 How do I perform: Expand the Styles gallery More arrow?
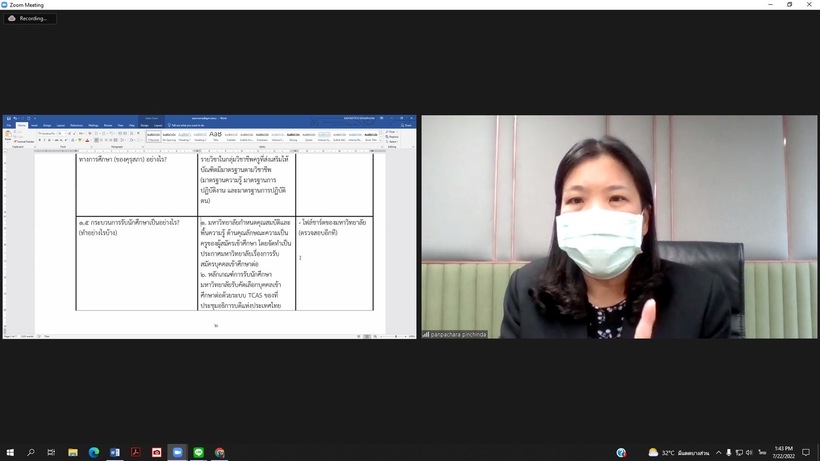381,141
